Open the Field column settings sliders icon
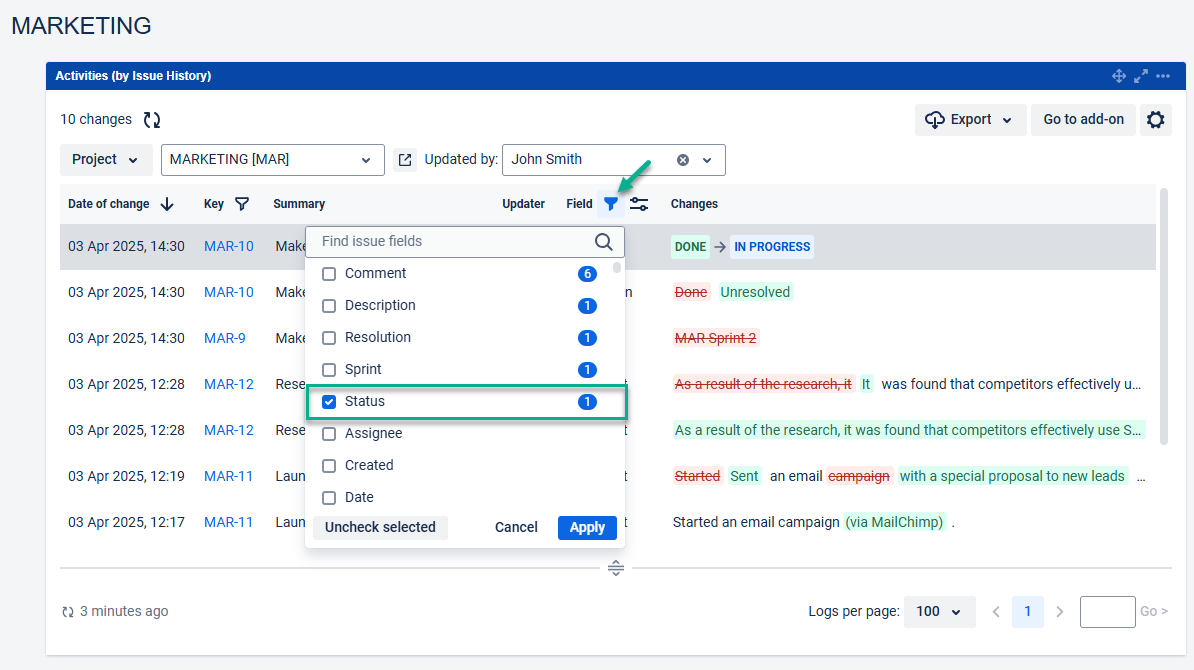The image size is (1194, 670). tap(639, 204)
